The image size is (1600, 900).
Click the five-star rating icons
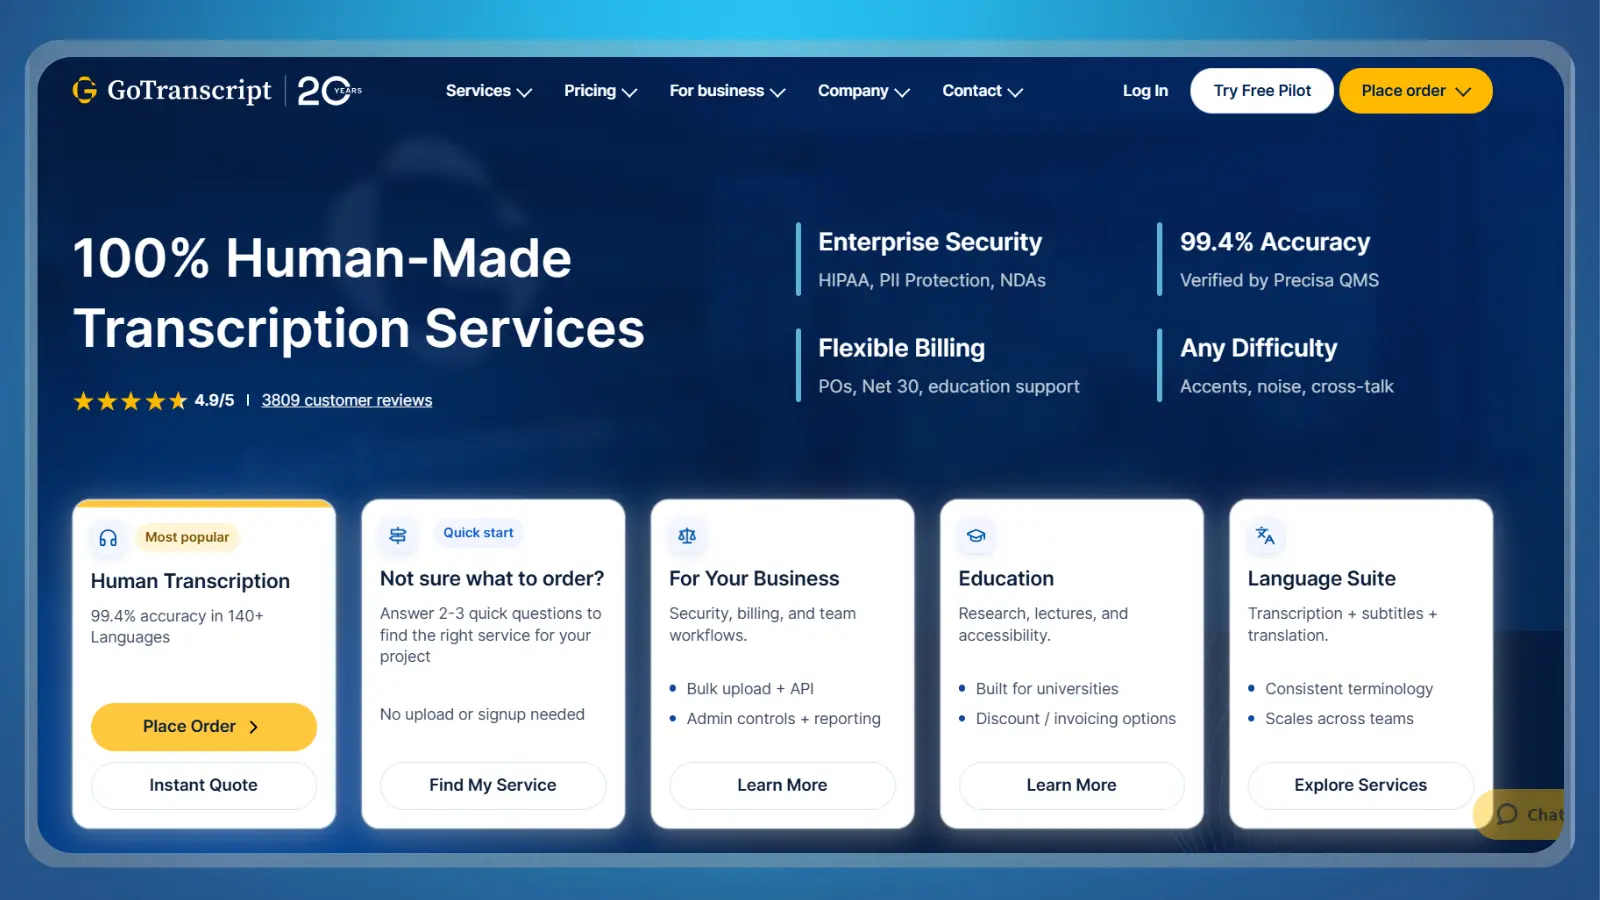(x=130, y=401)
